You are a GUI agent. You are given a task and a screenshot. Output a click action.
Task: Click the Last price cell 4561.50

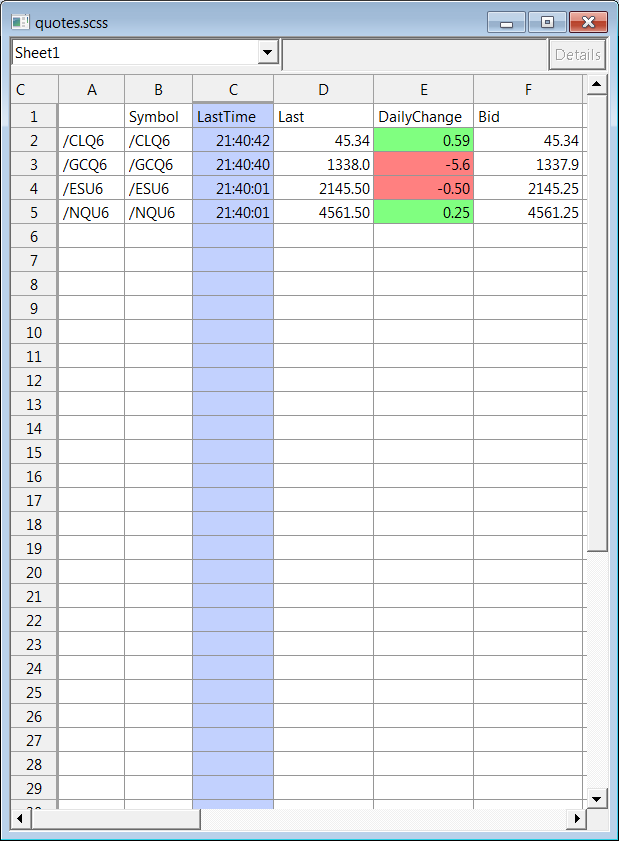324,212
